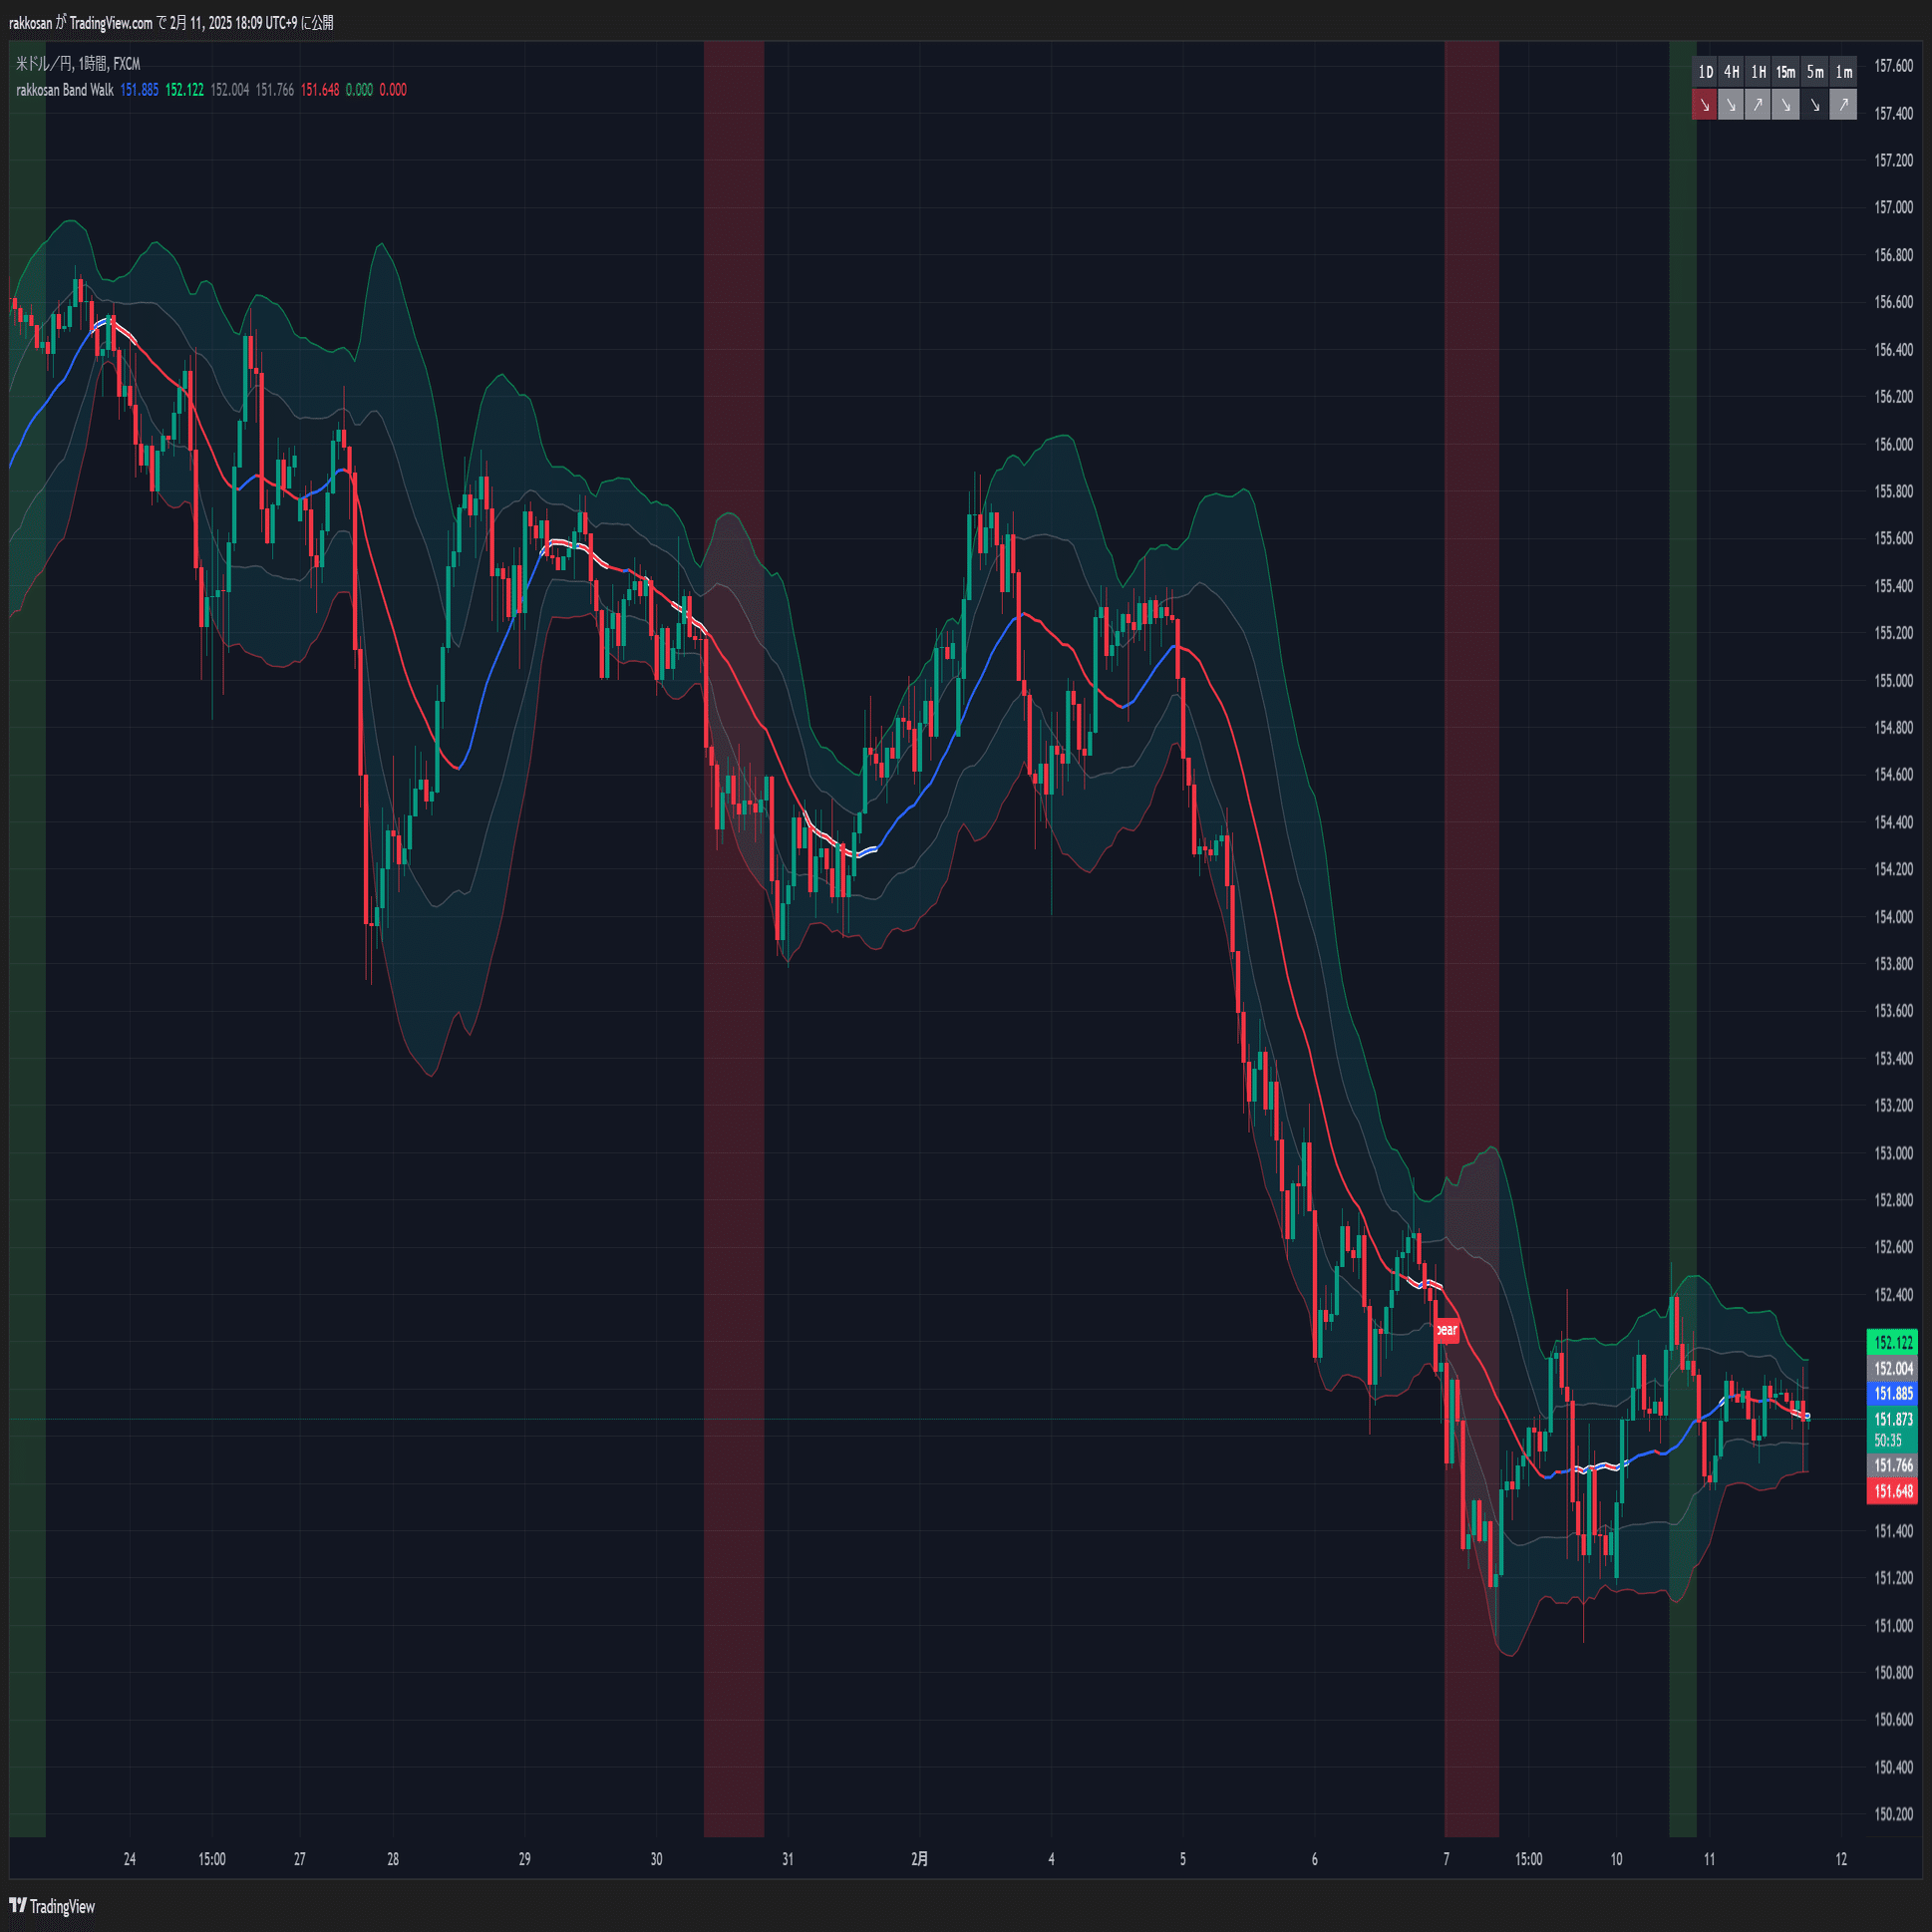Click the 5m down-arrow trend cell
The height and width of the screenshot is (1932, 1932).
coord(1815,104)
